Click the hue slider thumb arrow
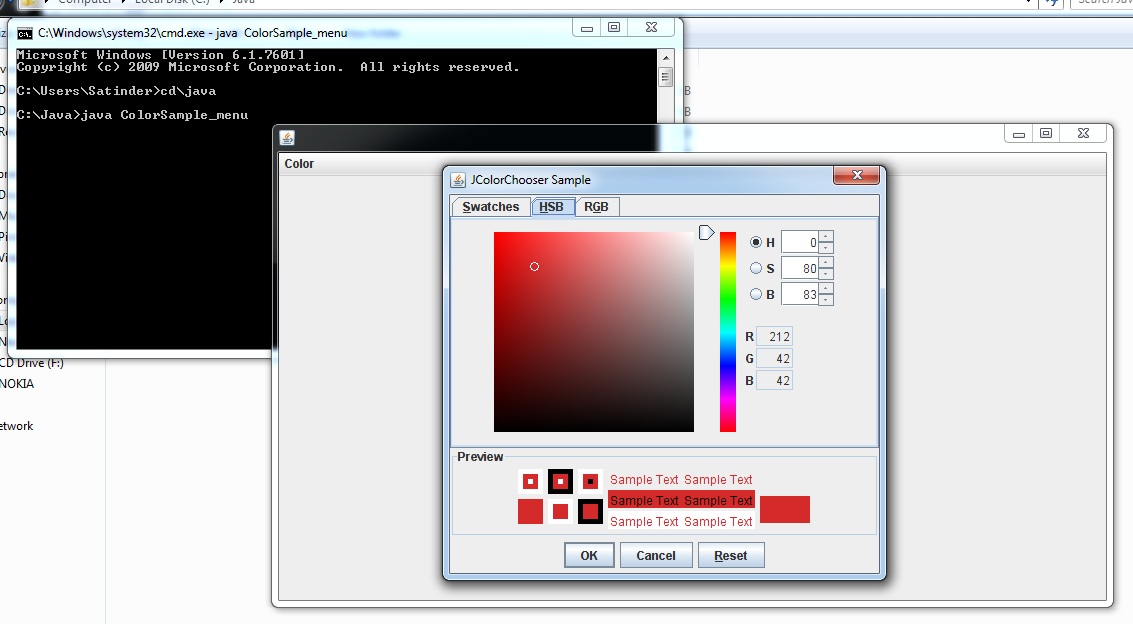The width and height of the screenshot is (1133, 624). [707, 233]
